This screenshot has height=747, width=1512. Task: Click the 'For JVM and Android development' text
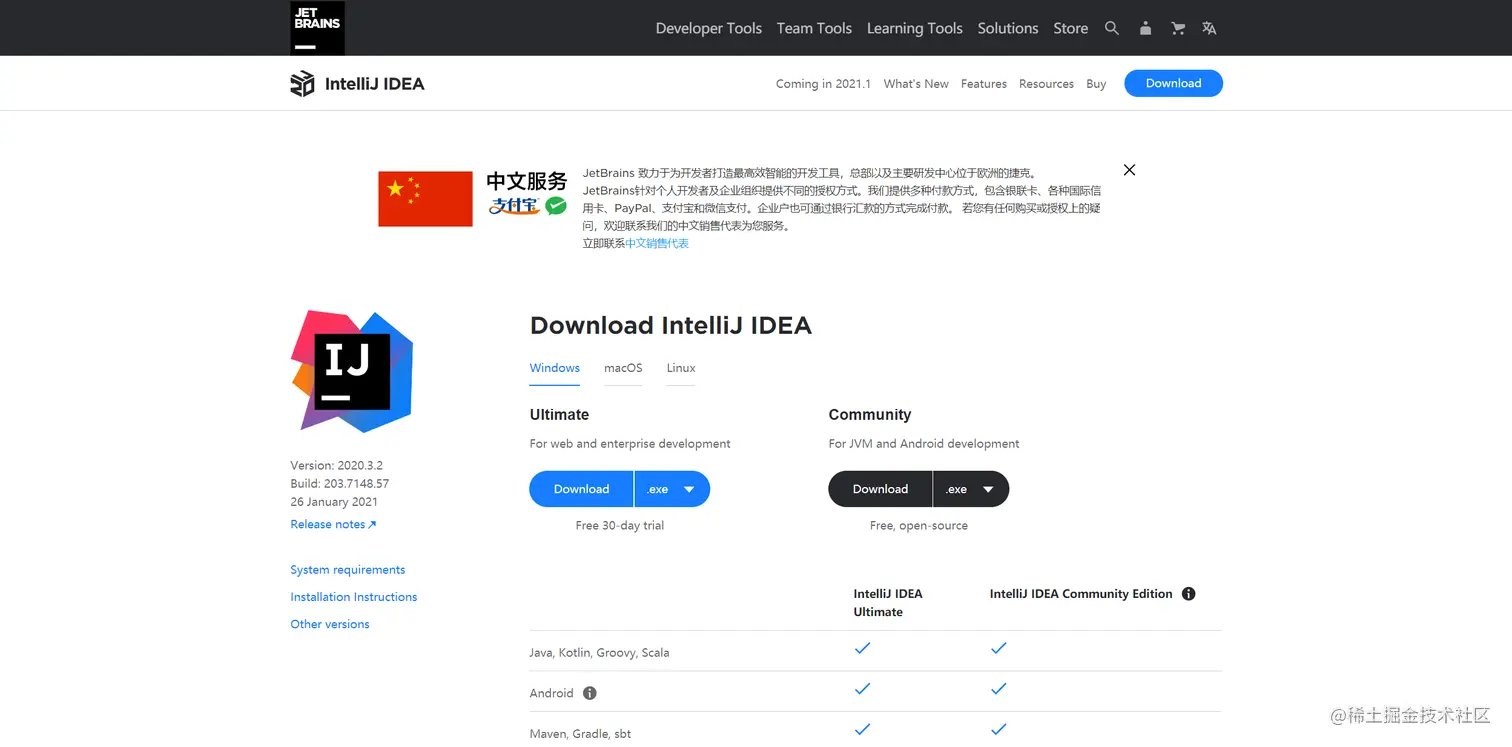click(923, 444)
